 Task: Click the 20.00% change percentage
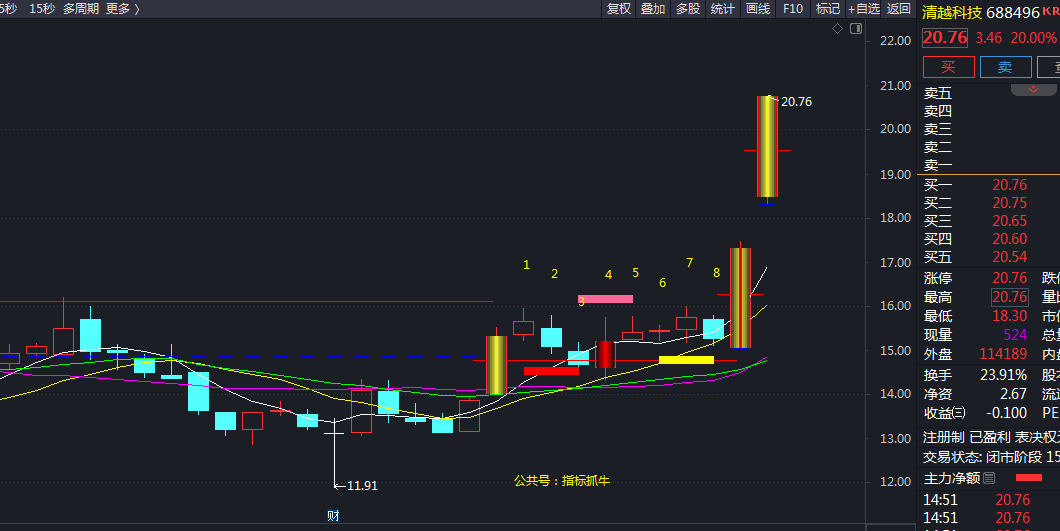[x=1033, y=38]
